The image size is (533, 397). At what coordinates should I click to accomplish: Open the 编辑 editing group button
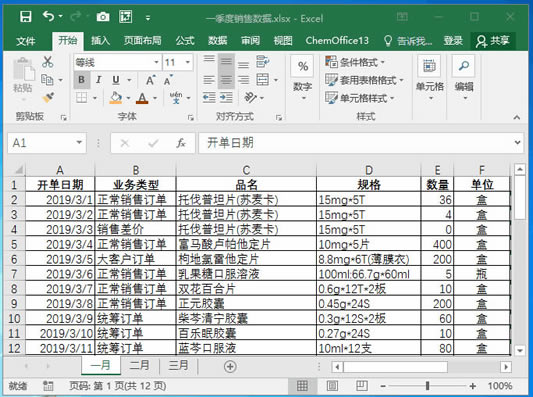tap(464, 78)
